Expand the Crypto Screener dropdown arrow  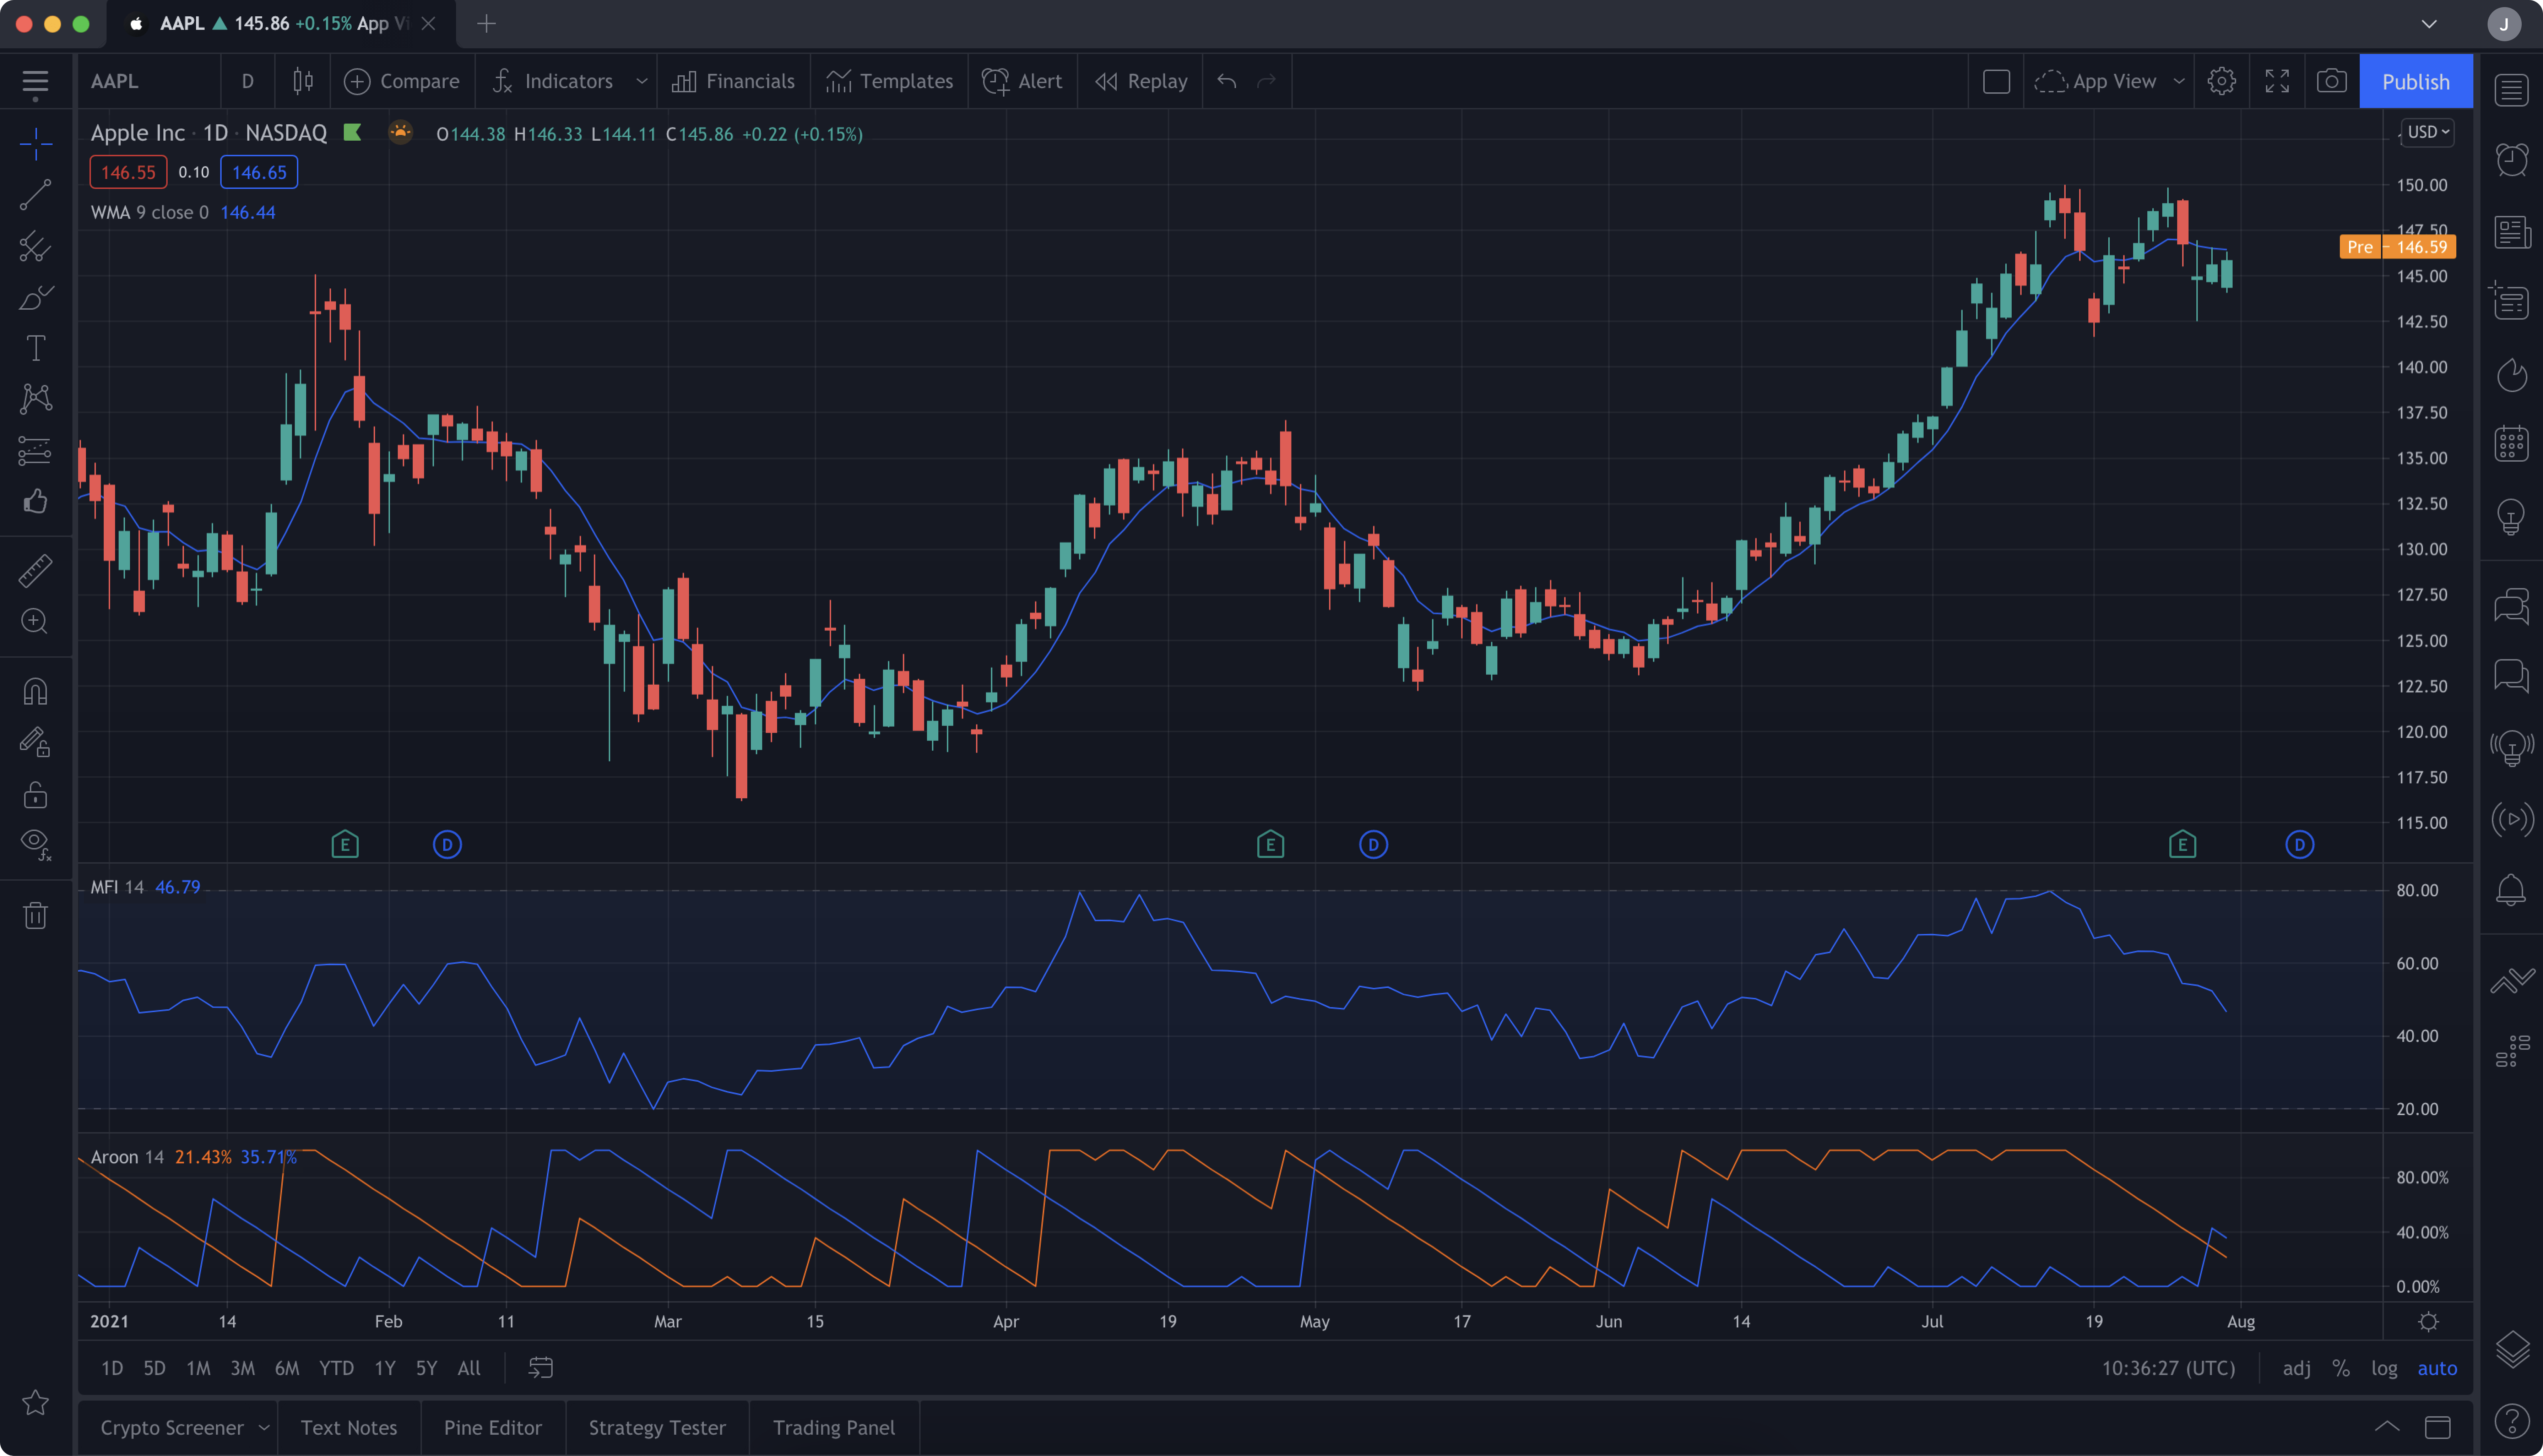pyautogui.click(x=264, y=1427)
